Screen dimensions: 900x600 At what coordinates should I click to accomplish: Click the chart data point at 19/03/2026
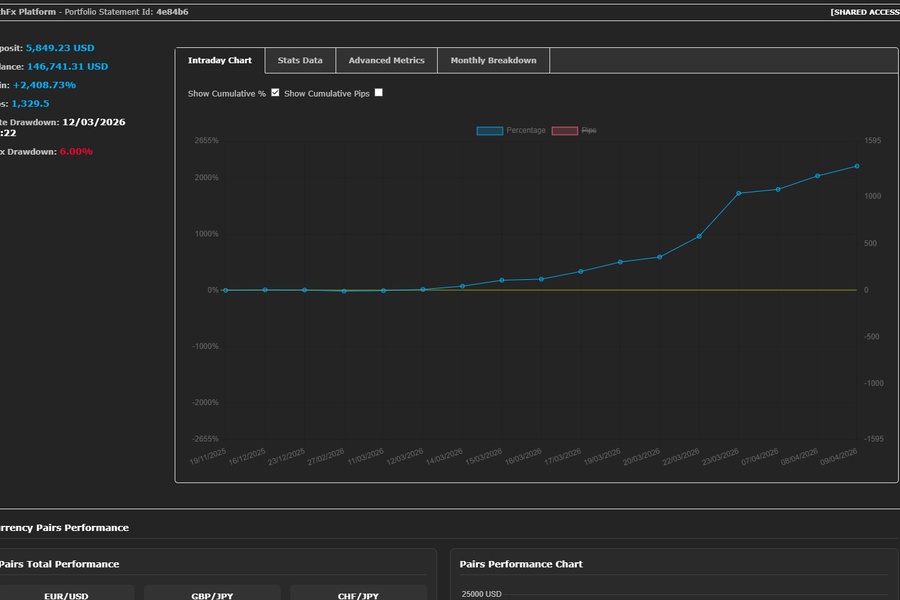(620, 262)
